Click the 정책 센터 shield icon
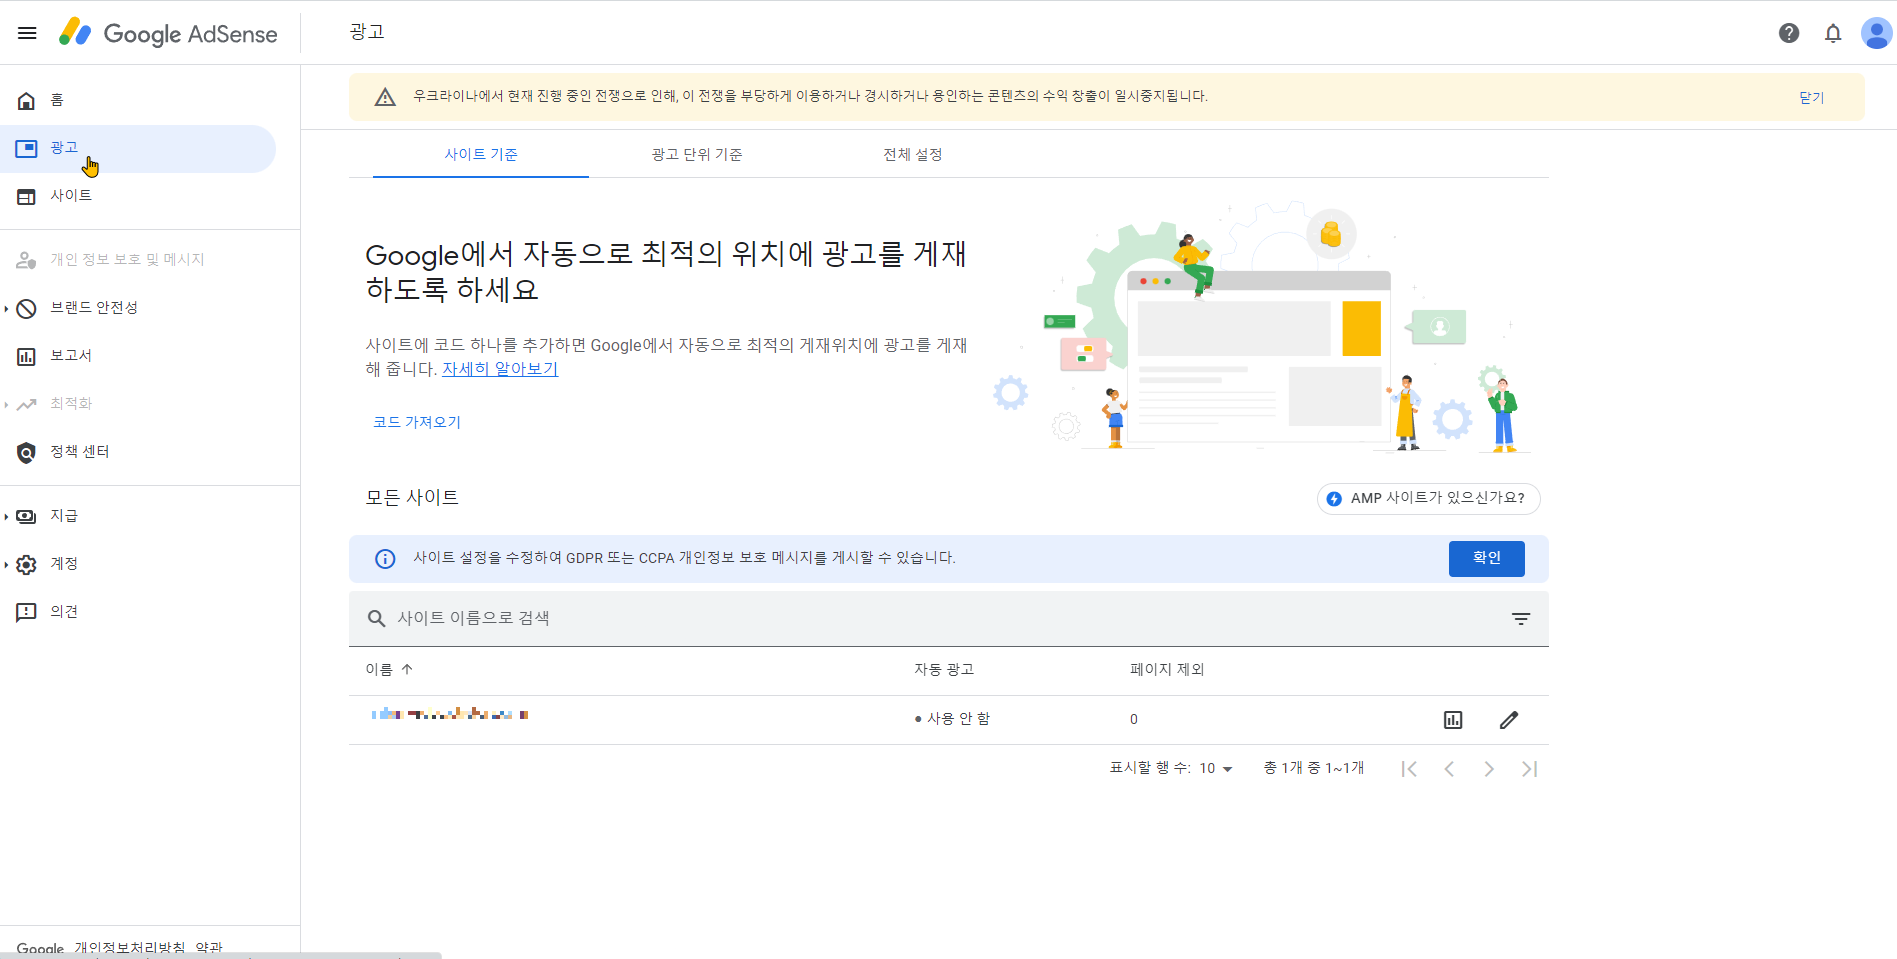 27,452
